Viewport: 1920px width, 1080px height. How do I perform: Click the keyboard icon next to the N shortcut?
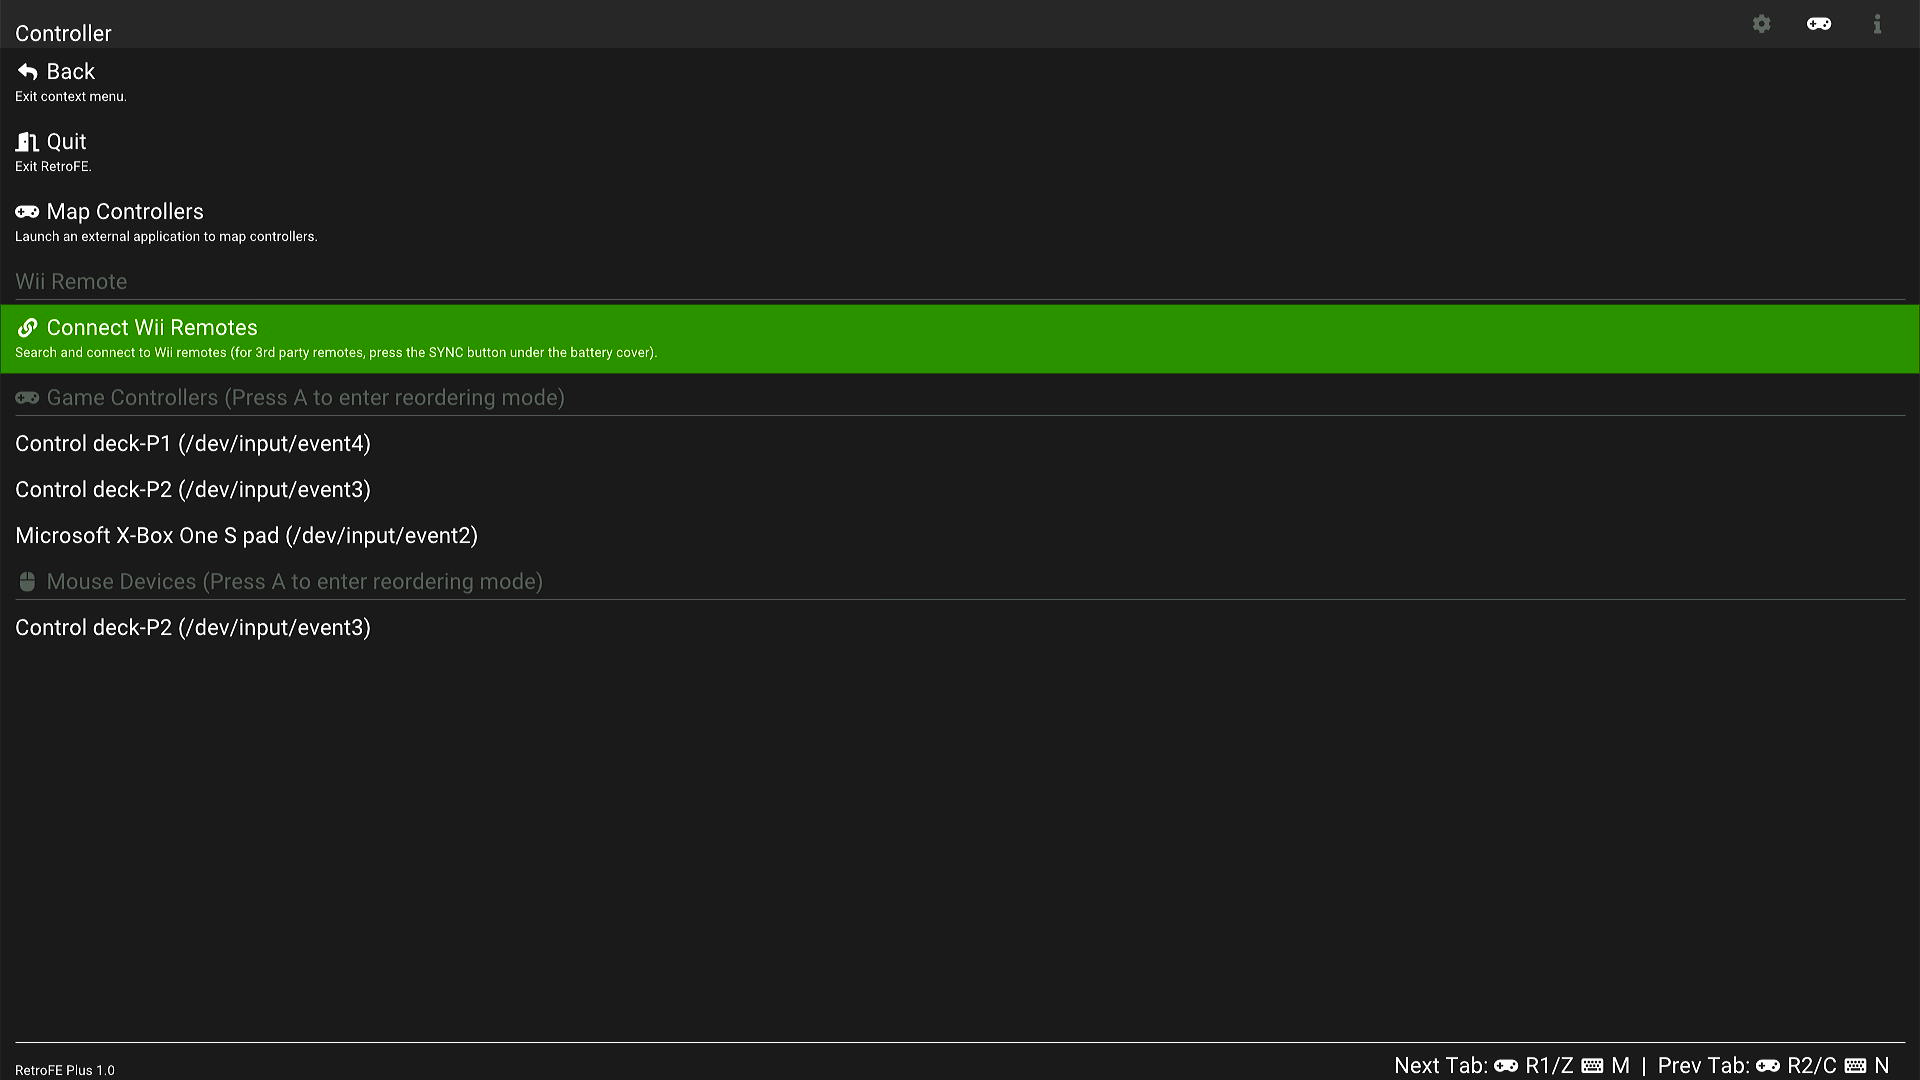point(1857,1066)
